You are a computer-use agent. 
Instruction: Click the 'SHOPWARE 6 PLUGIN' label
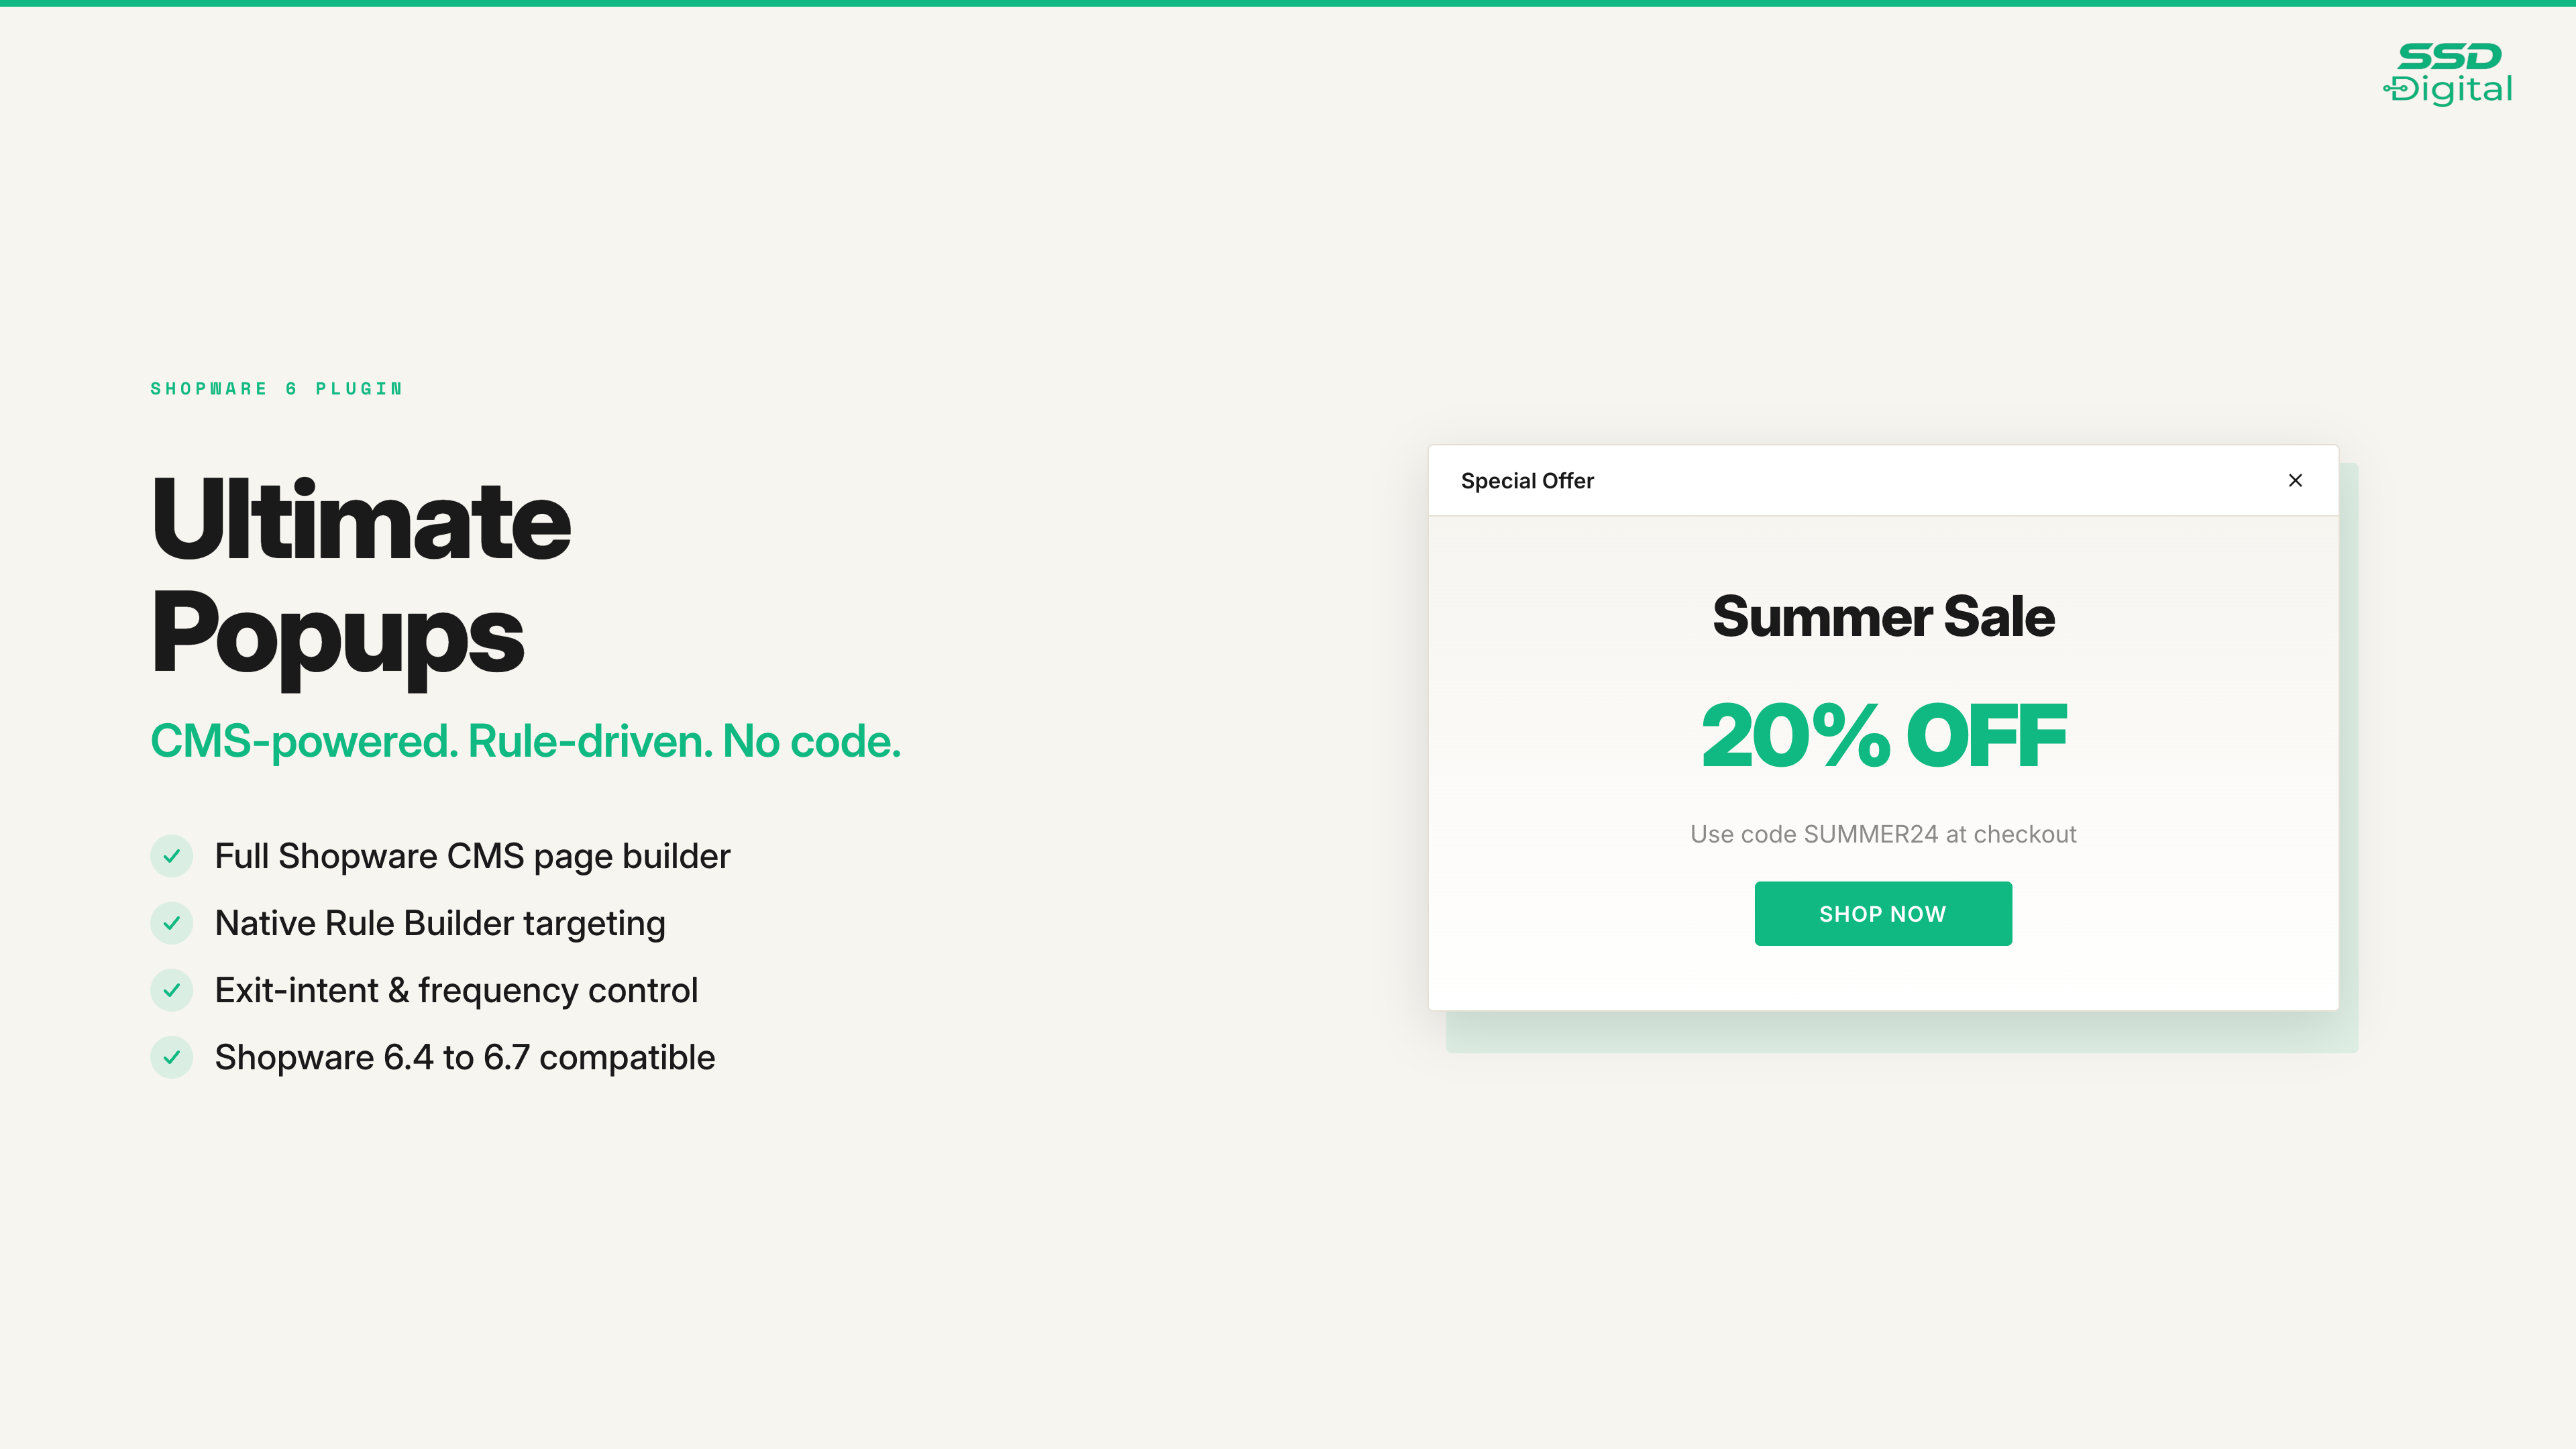pos(276,389)
